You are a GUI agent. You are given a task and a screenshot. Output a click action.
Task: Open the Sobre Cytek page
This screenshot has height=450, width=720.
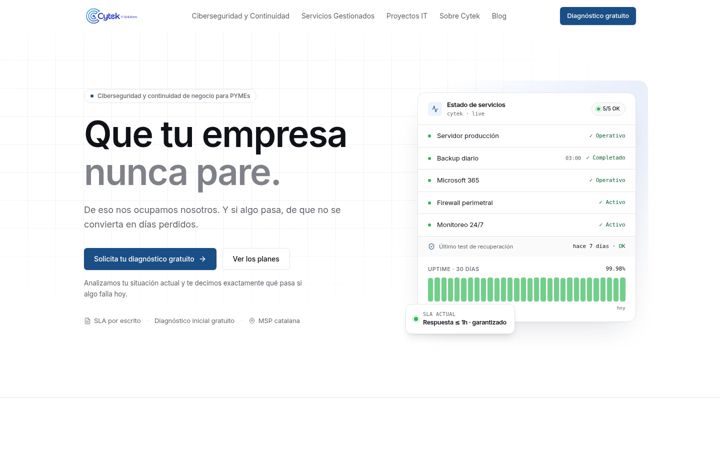(x=459, y=16)
